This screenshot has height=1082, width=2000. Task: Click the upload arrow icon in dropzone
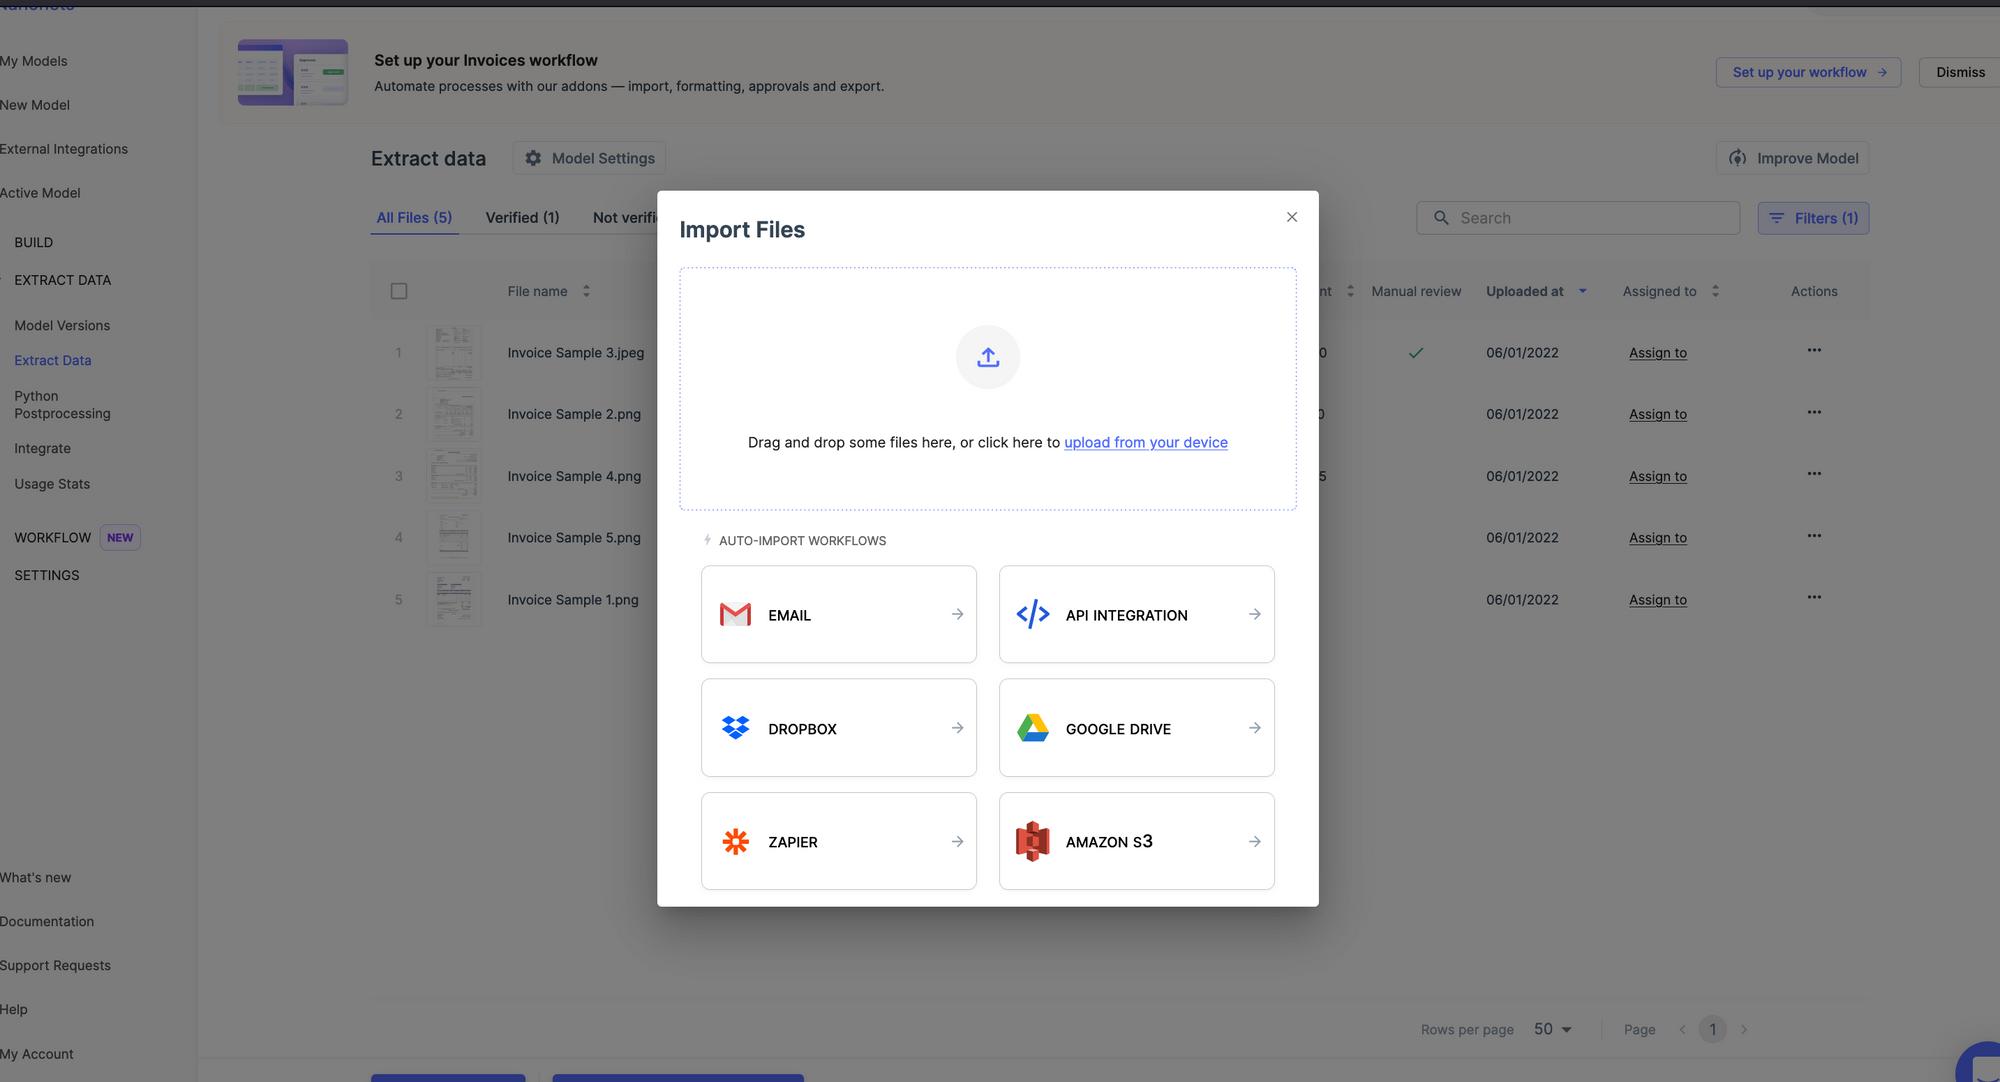coord(988,357)
